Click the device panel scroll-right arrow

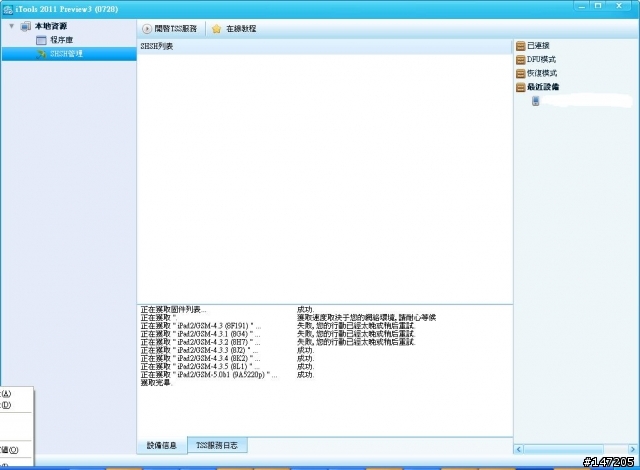(632, 449)
